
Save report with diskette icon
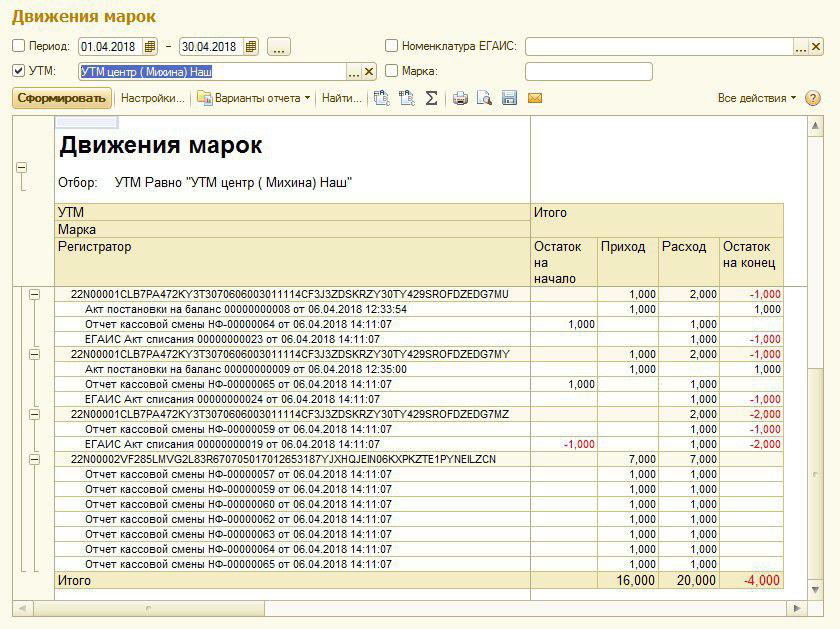pyautogui.click(x=509, y=98)
